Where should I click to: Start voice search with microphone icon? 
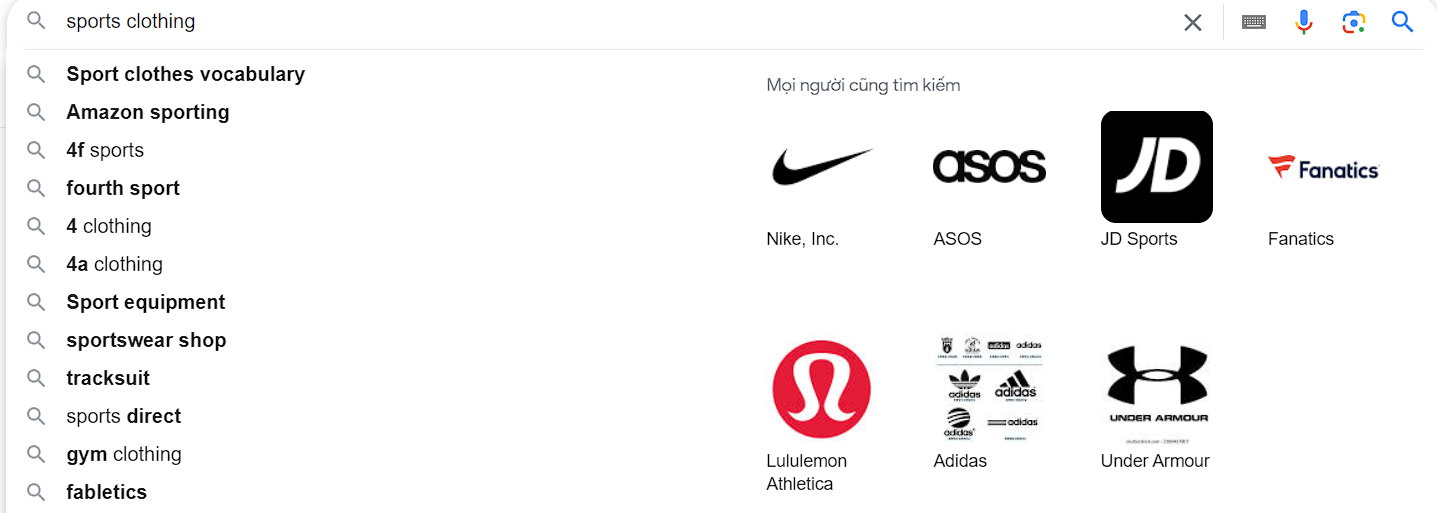pyautogui.click(x=1304, y=22)
